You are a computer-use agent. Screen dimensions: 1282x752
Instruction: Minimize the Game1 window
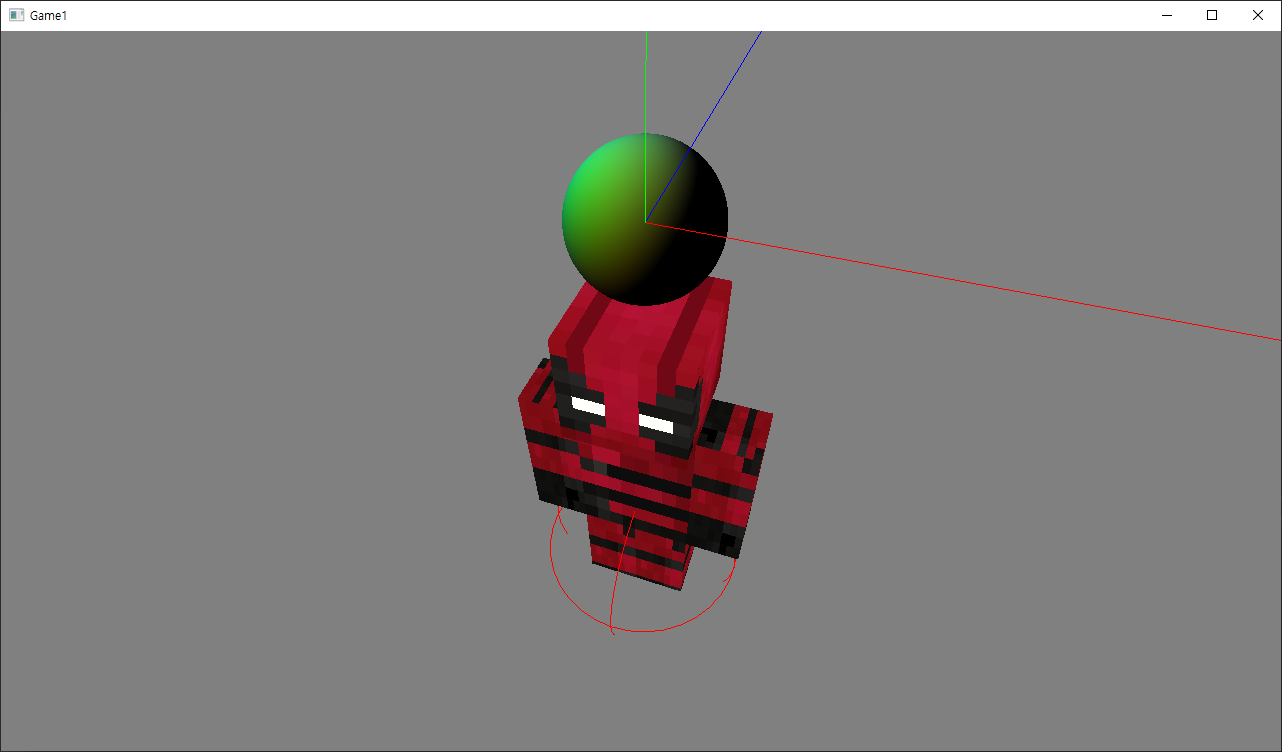(1166, 15)
